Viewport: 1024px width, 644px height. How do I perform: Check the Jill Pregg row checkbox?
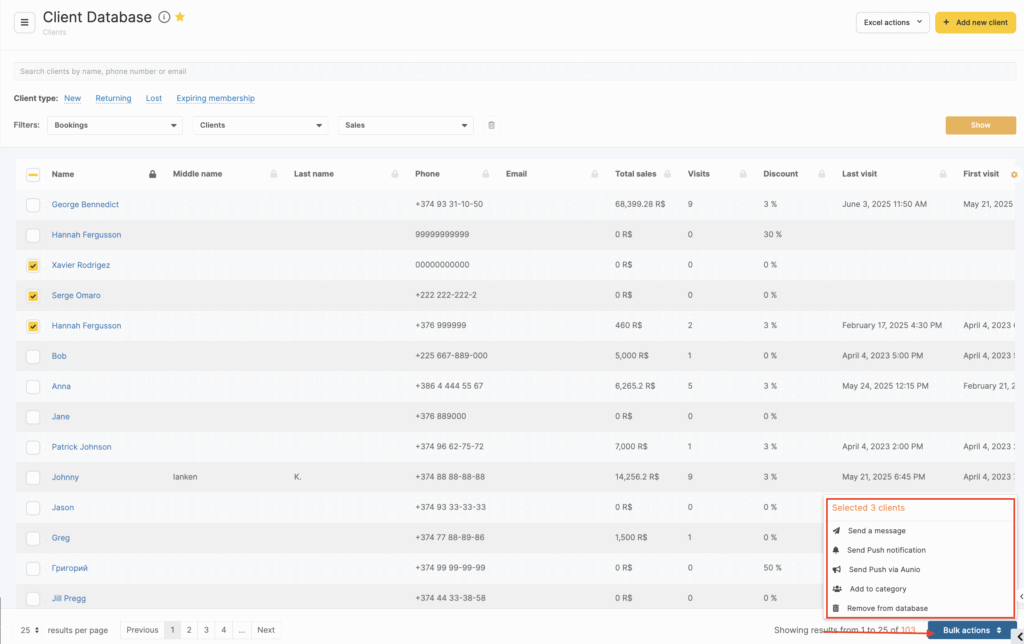click(x=33, y=599)
